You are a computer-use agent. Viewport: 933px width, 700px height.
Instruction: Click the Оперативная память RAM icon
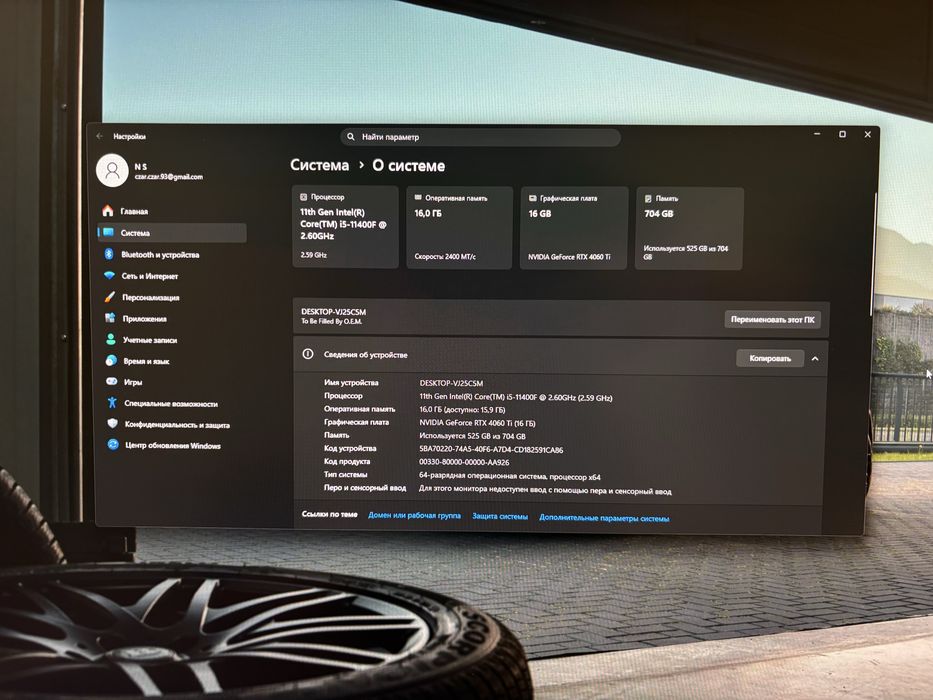pos(418,198)
